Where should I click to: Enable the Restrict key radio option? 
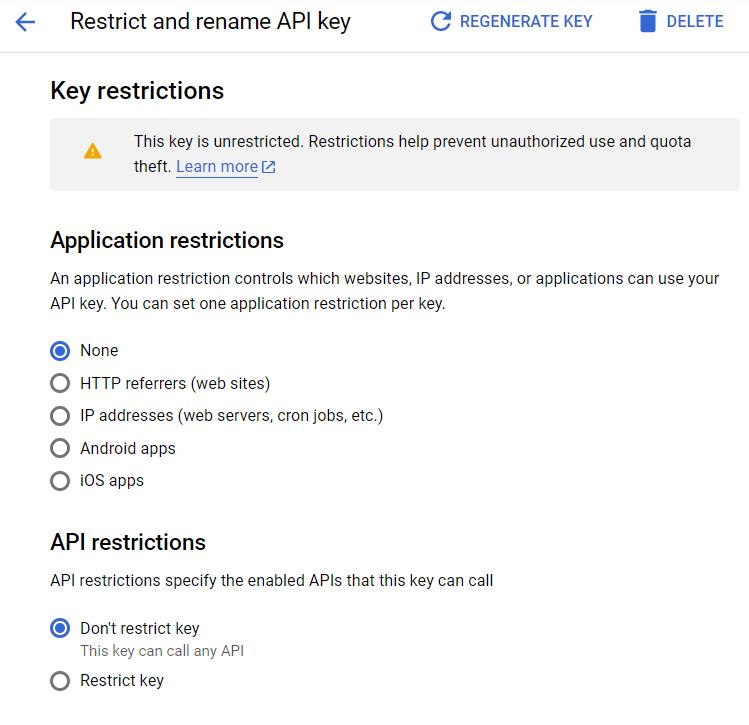(60, 681)
